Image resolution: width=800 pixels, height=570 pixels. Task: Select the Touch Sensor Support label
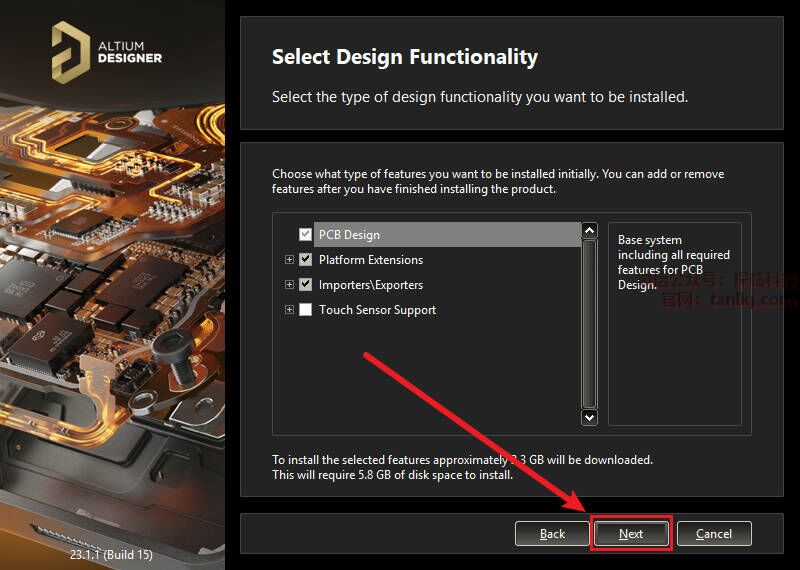coord(378,310)
